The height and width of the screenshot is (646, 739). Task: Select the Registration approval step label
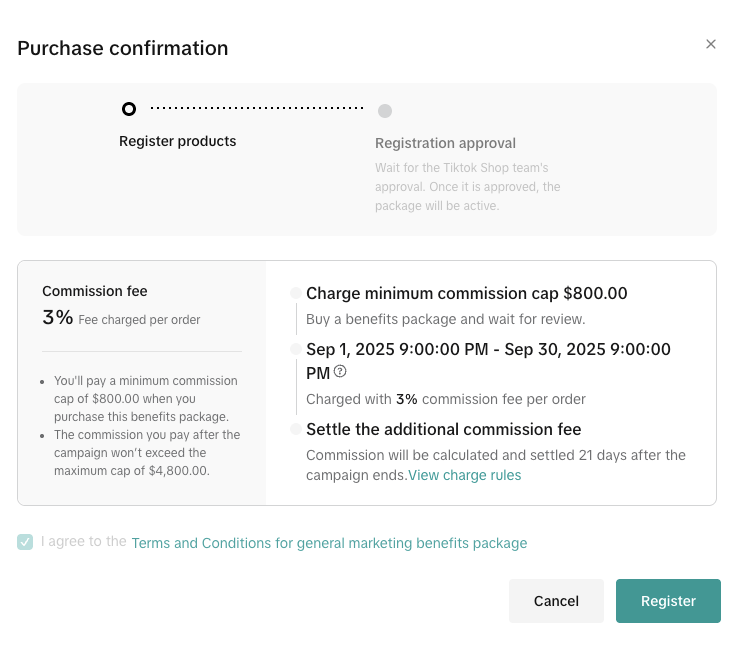tap(445, 143)
